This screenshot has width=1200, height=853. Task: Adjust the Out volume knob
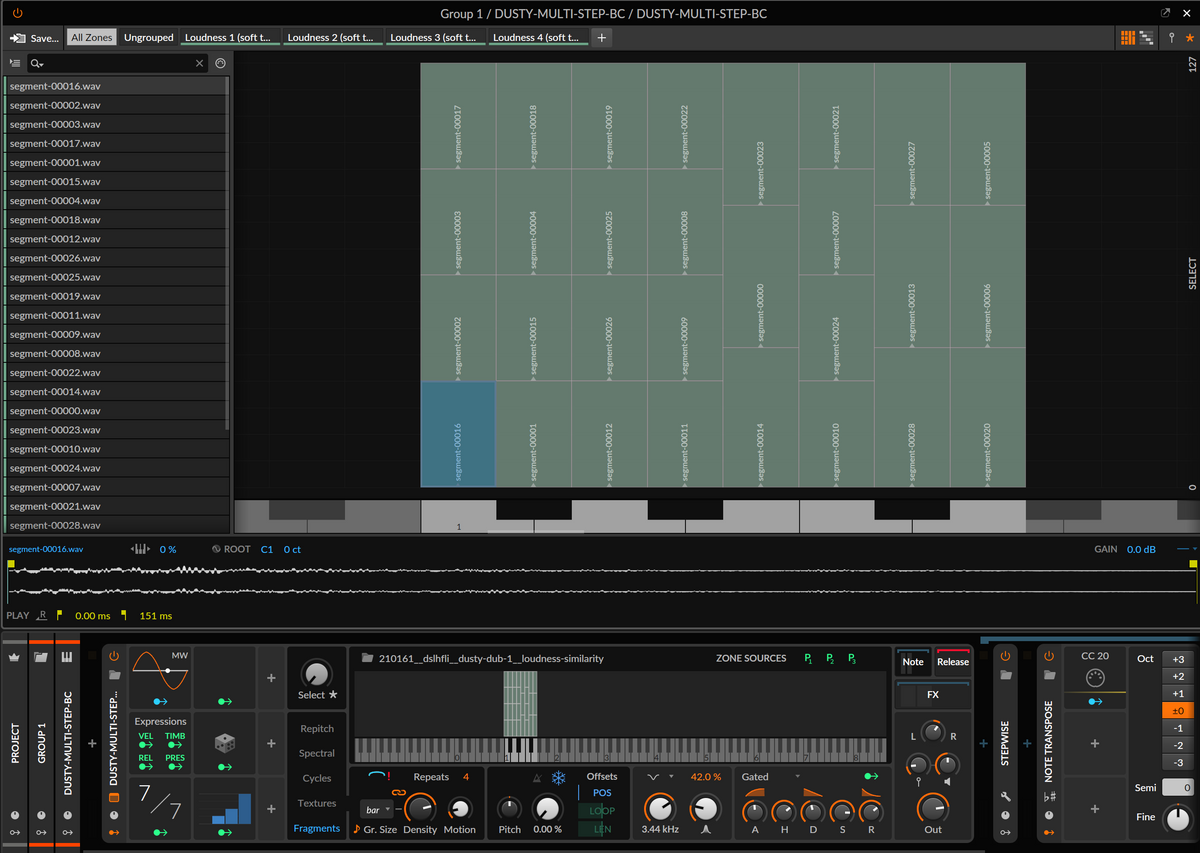click(x=933, y=808)
